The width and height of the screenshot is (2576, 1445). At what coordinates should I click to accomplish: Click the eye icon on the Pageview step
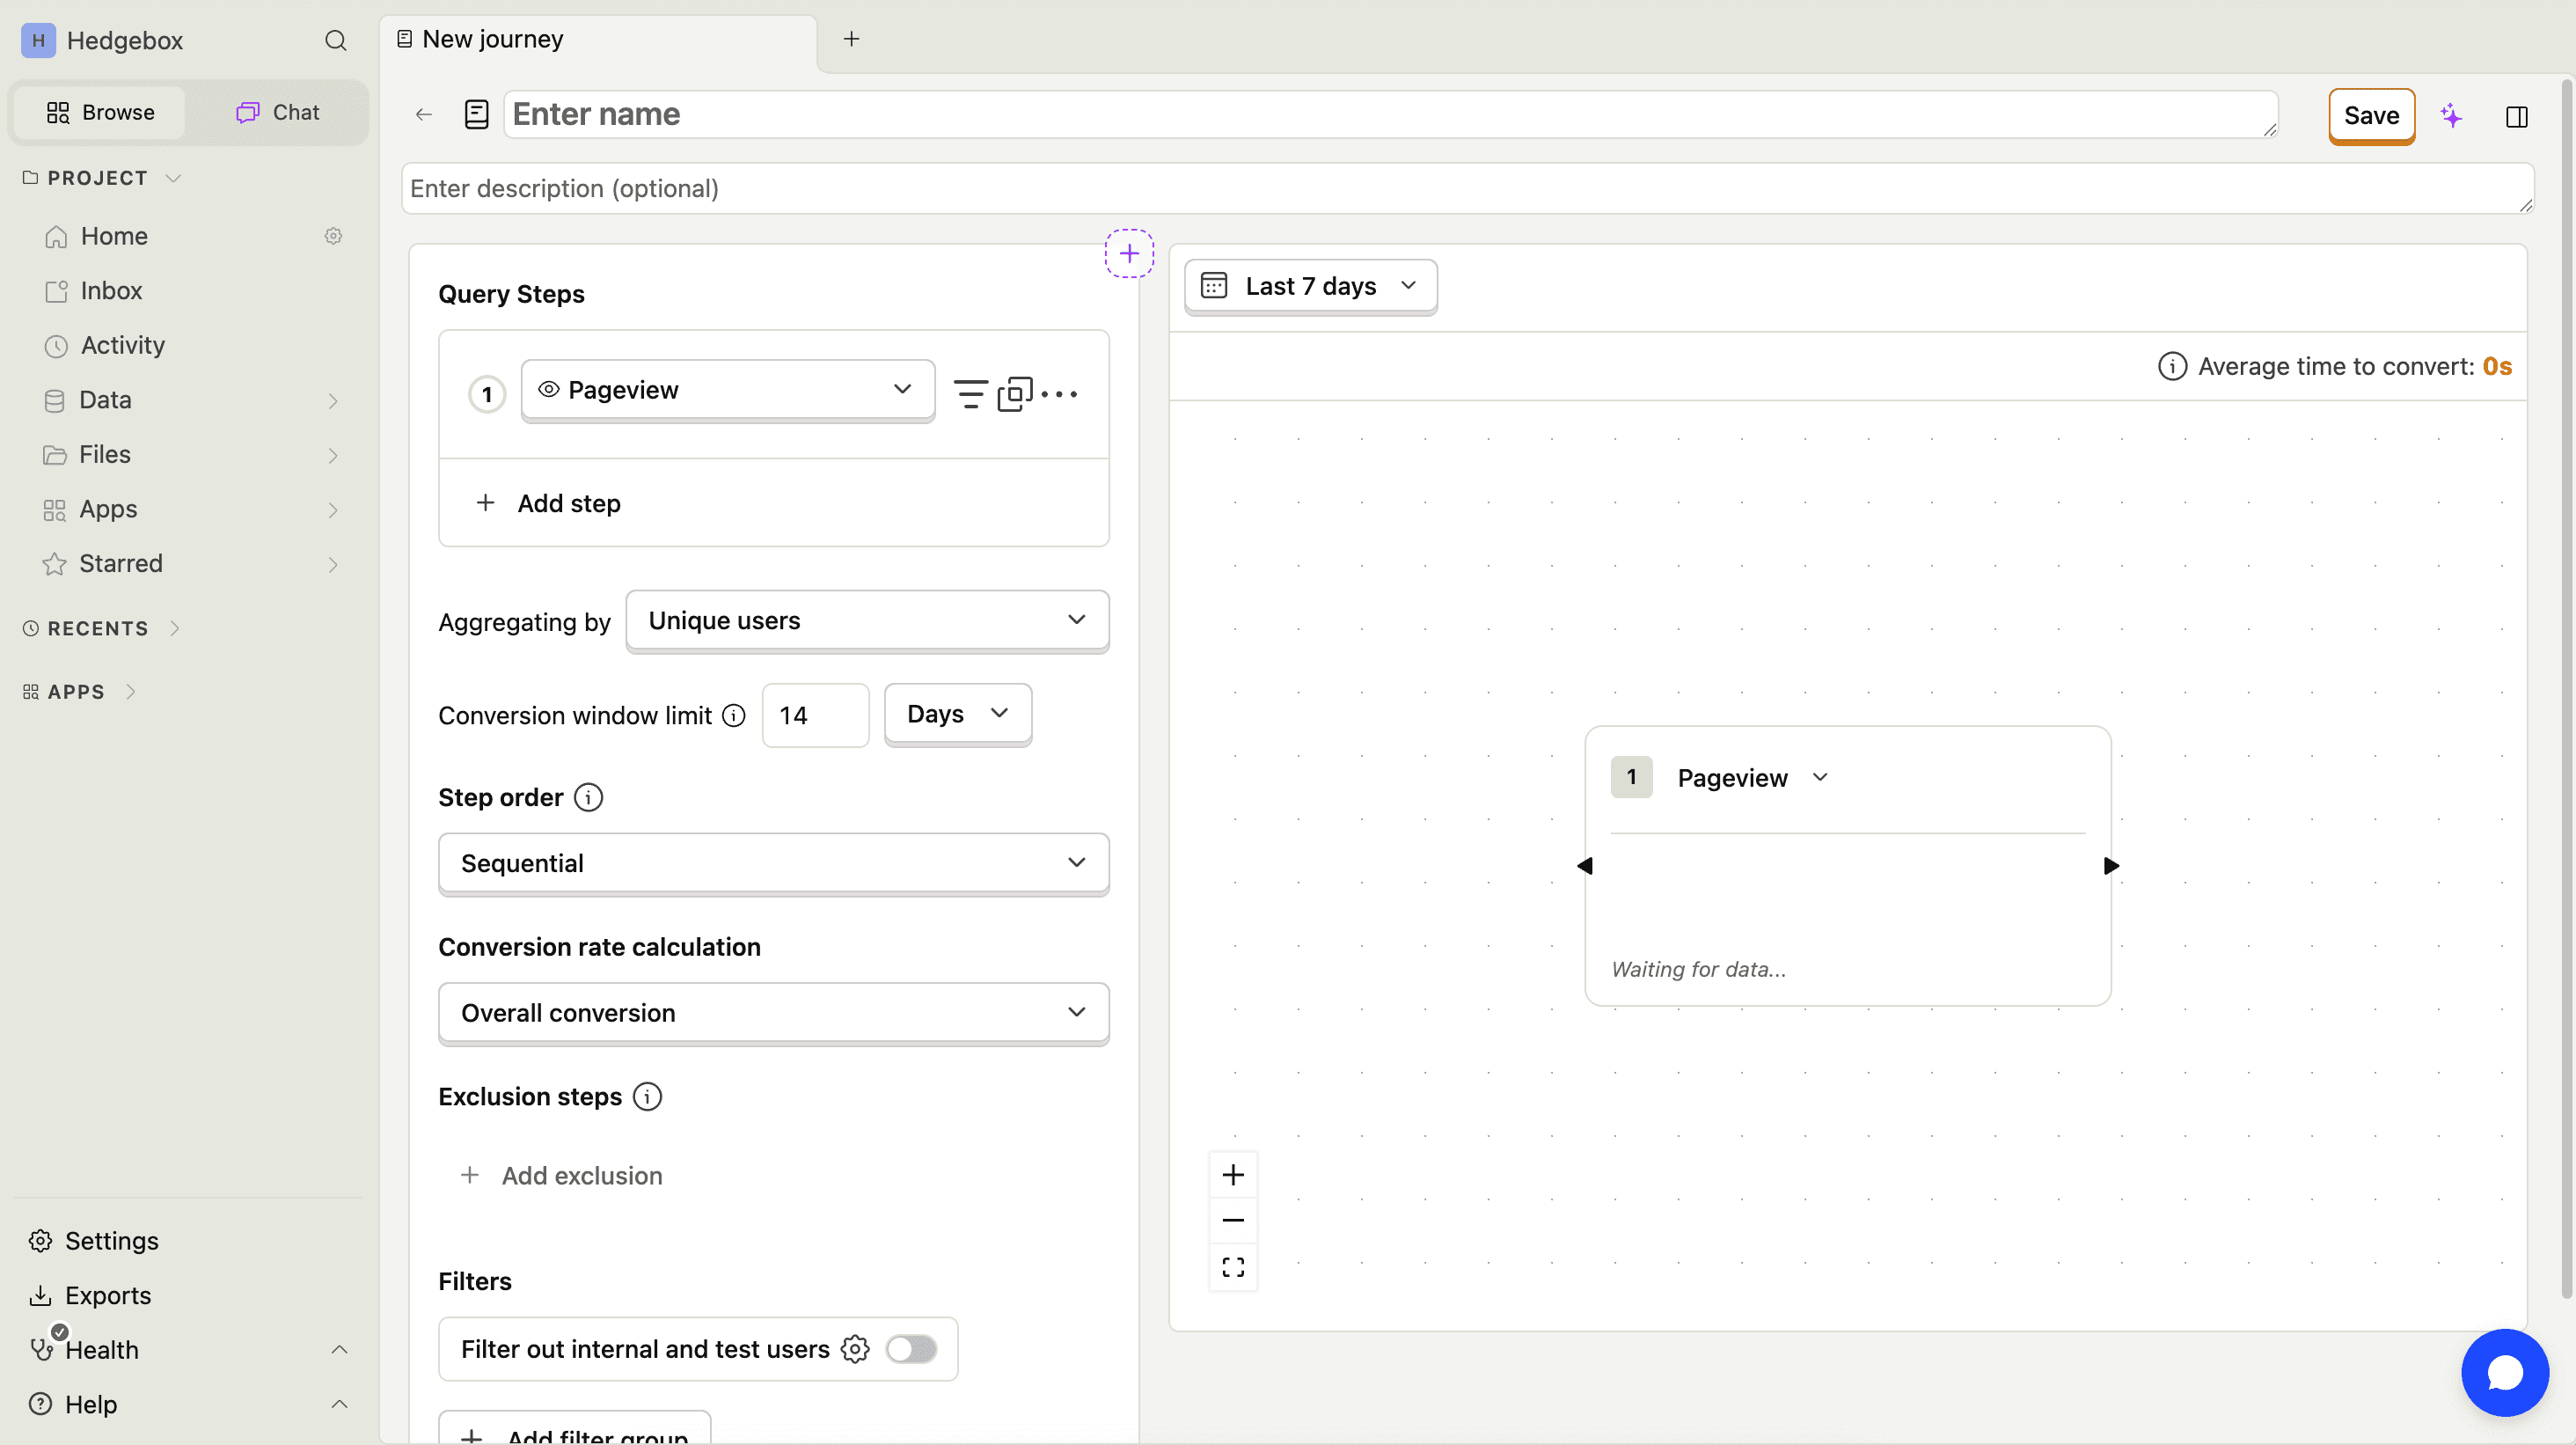pos(547,390)
